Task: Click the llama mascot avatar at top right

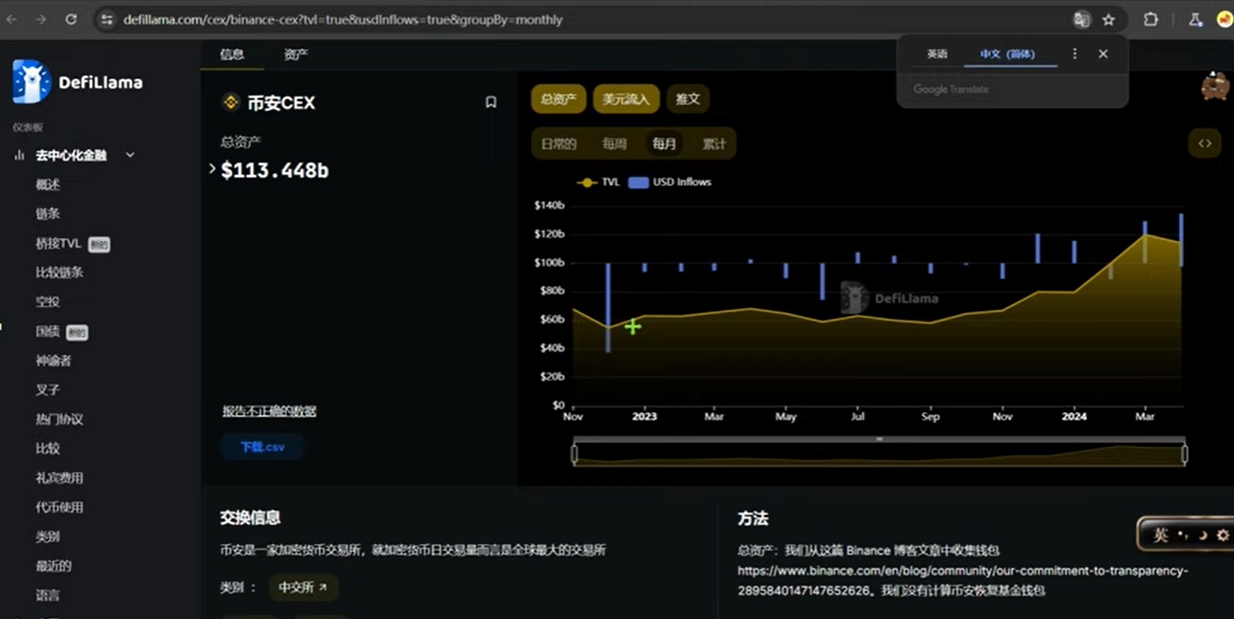Action: pos(1215,86)
